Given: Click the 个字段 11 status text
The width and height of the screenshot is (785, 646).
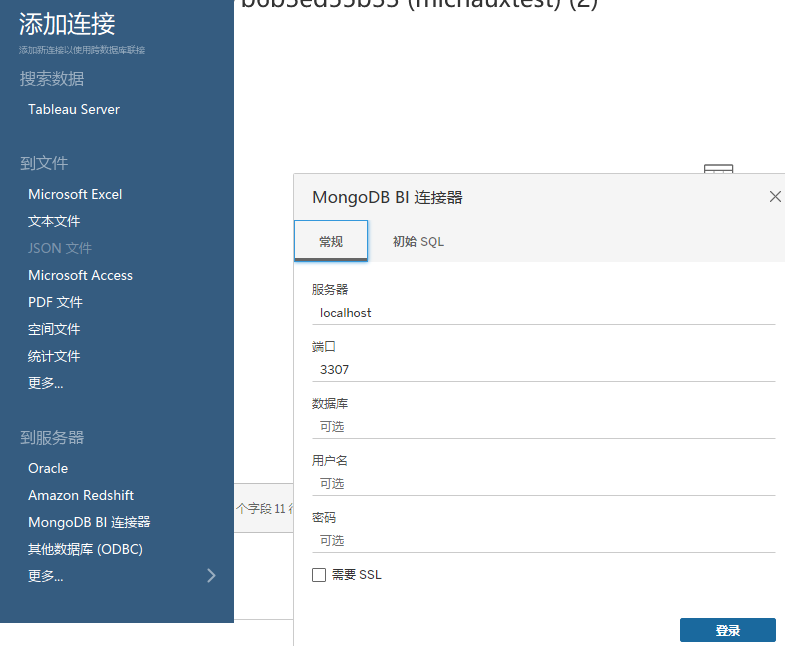Looking at the screenshot, I should point(264,509).
